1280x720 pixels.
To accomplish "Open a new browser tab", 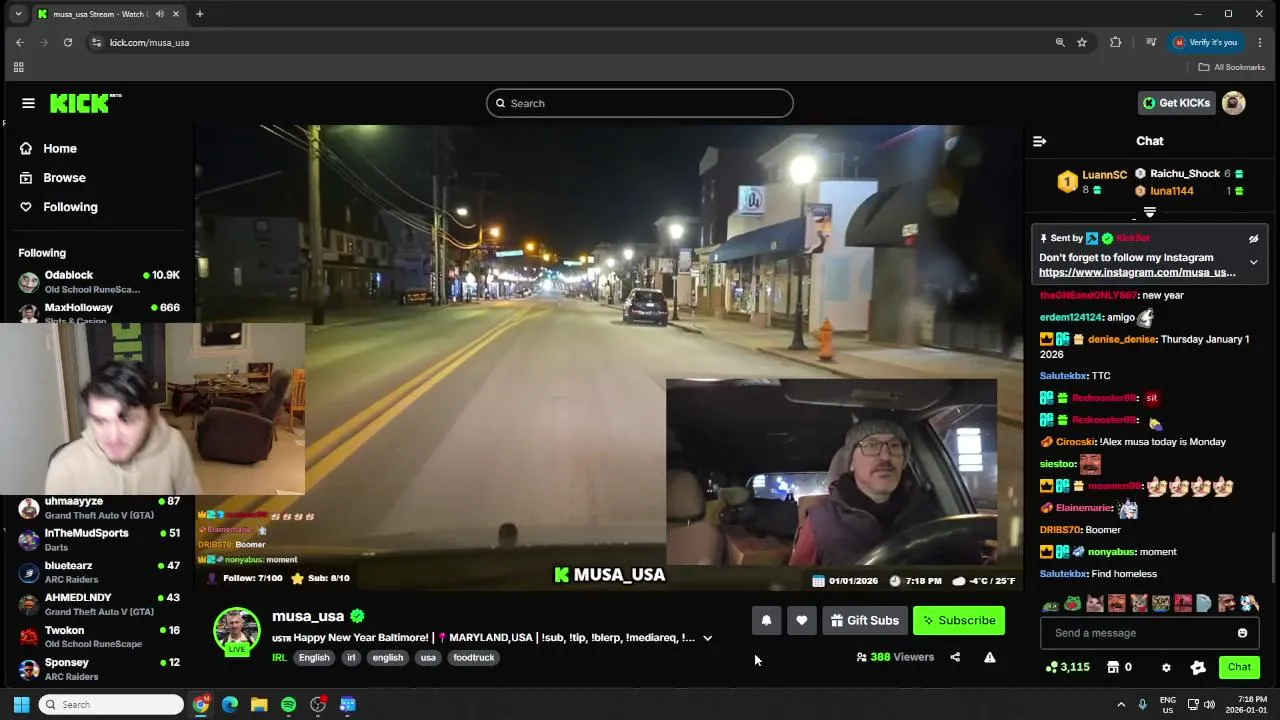I will point(200,14).
